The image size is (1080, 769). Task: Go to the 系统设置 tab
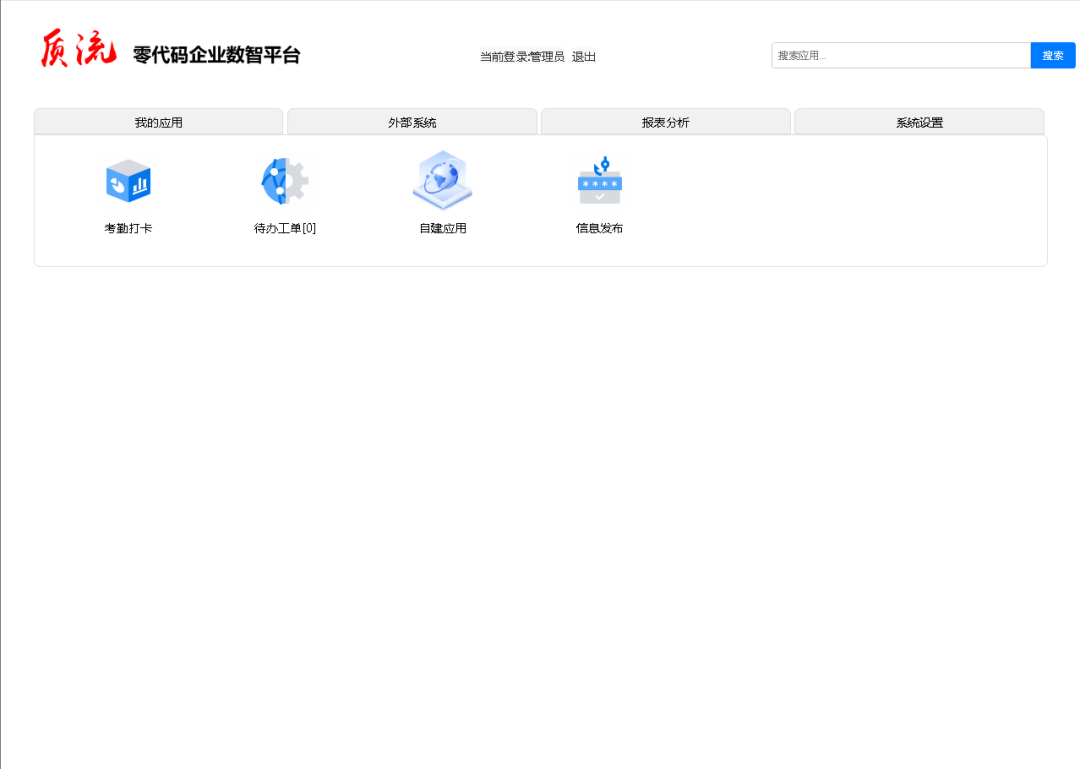coord(919,121)
